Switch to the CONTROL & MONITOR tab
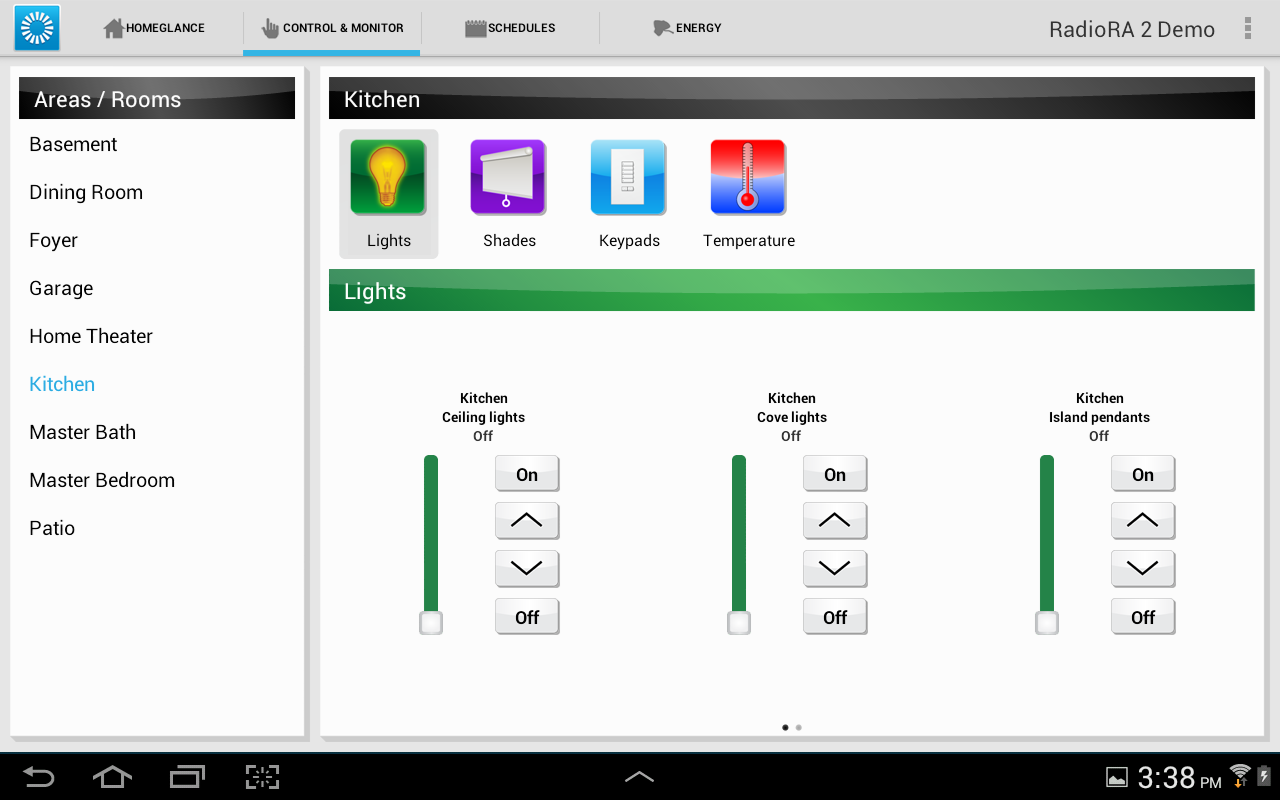This screenshot has height=800, width=1280. (331, 27)
